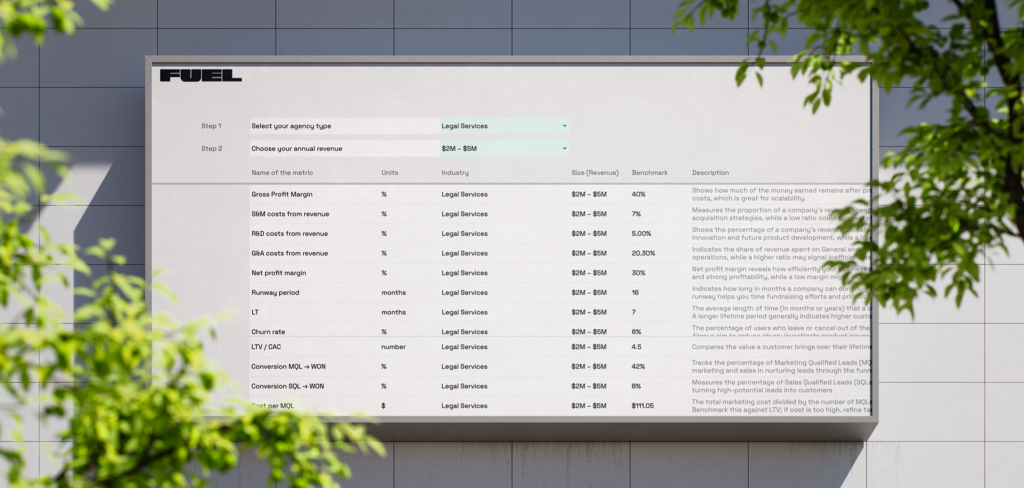Click the $111.05 benchmark value
This screenshot has width=1024, height=488.
643,406
